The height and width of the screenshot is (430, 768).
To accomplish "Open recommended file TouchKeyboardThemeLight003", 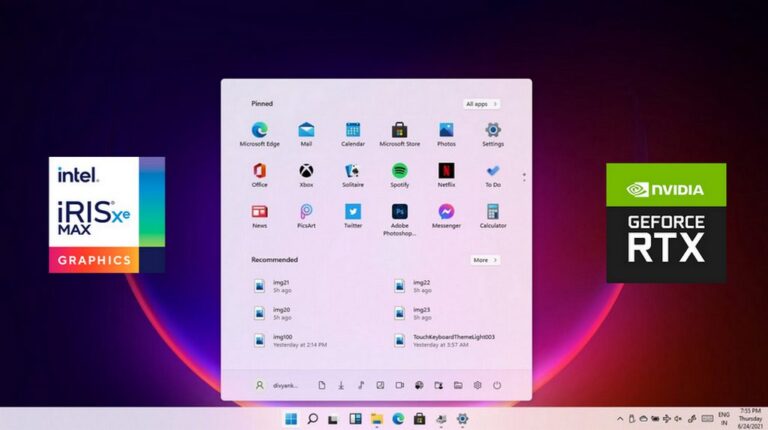I will coord(444,340).
